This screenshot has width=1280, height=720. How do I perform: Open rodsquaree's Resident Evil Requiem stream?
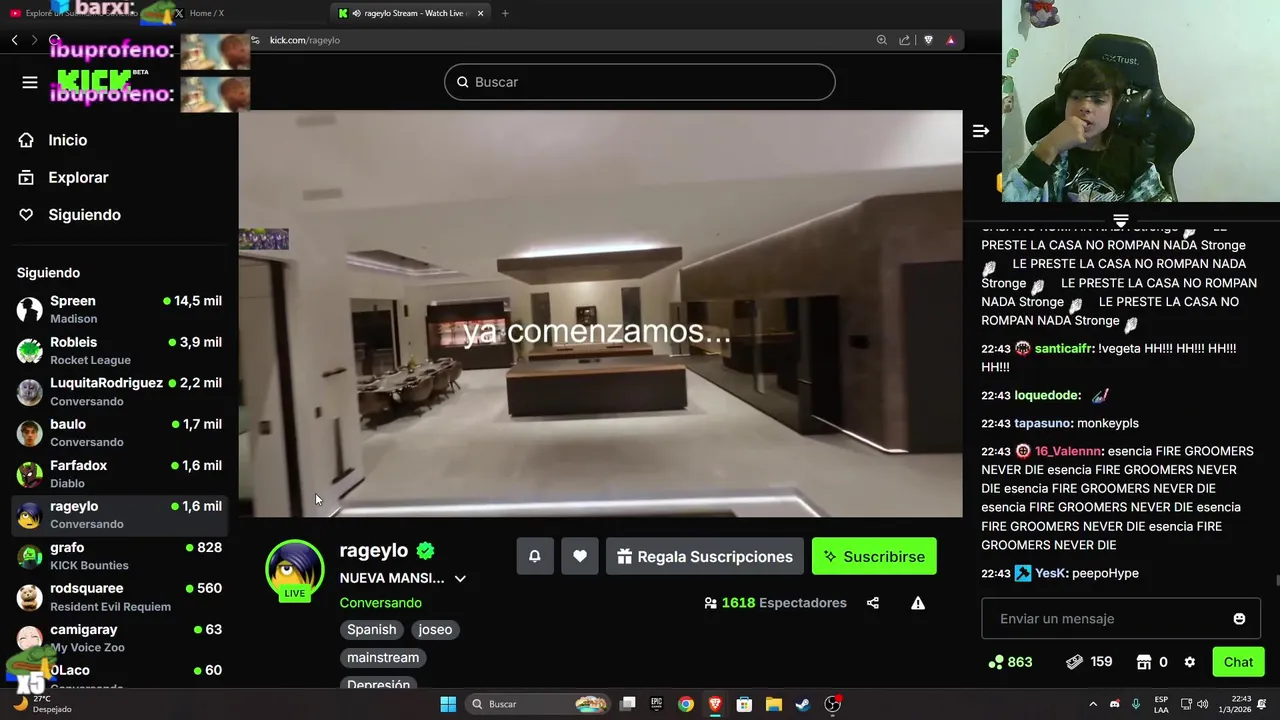pyautogui.click(x=119, y=596)
